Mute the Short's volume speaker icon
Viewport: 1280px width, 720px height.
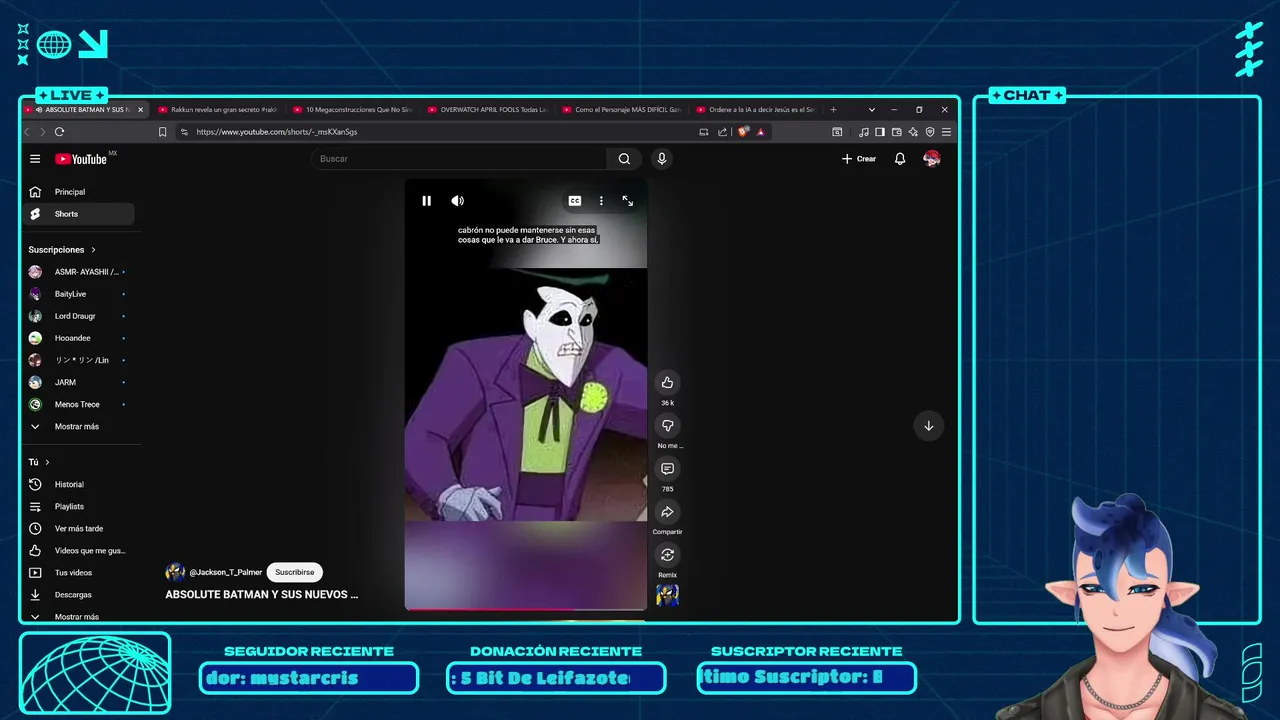pyautogui.click(x=457, y=201)
